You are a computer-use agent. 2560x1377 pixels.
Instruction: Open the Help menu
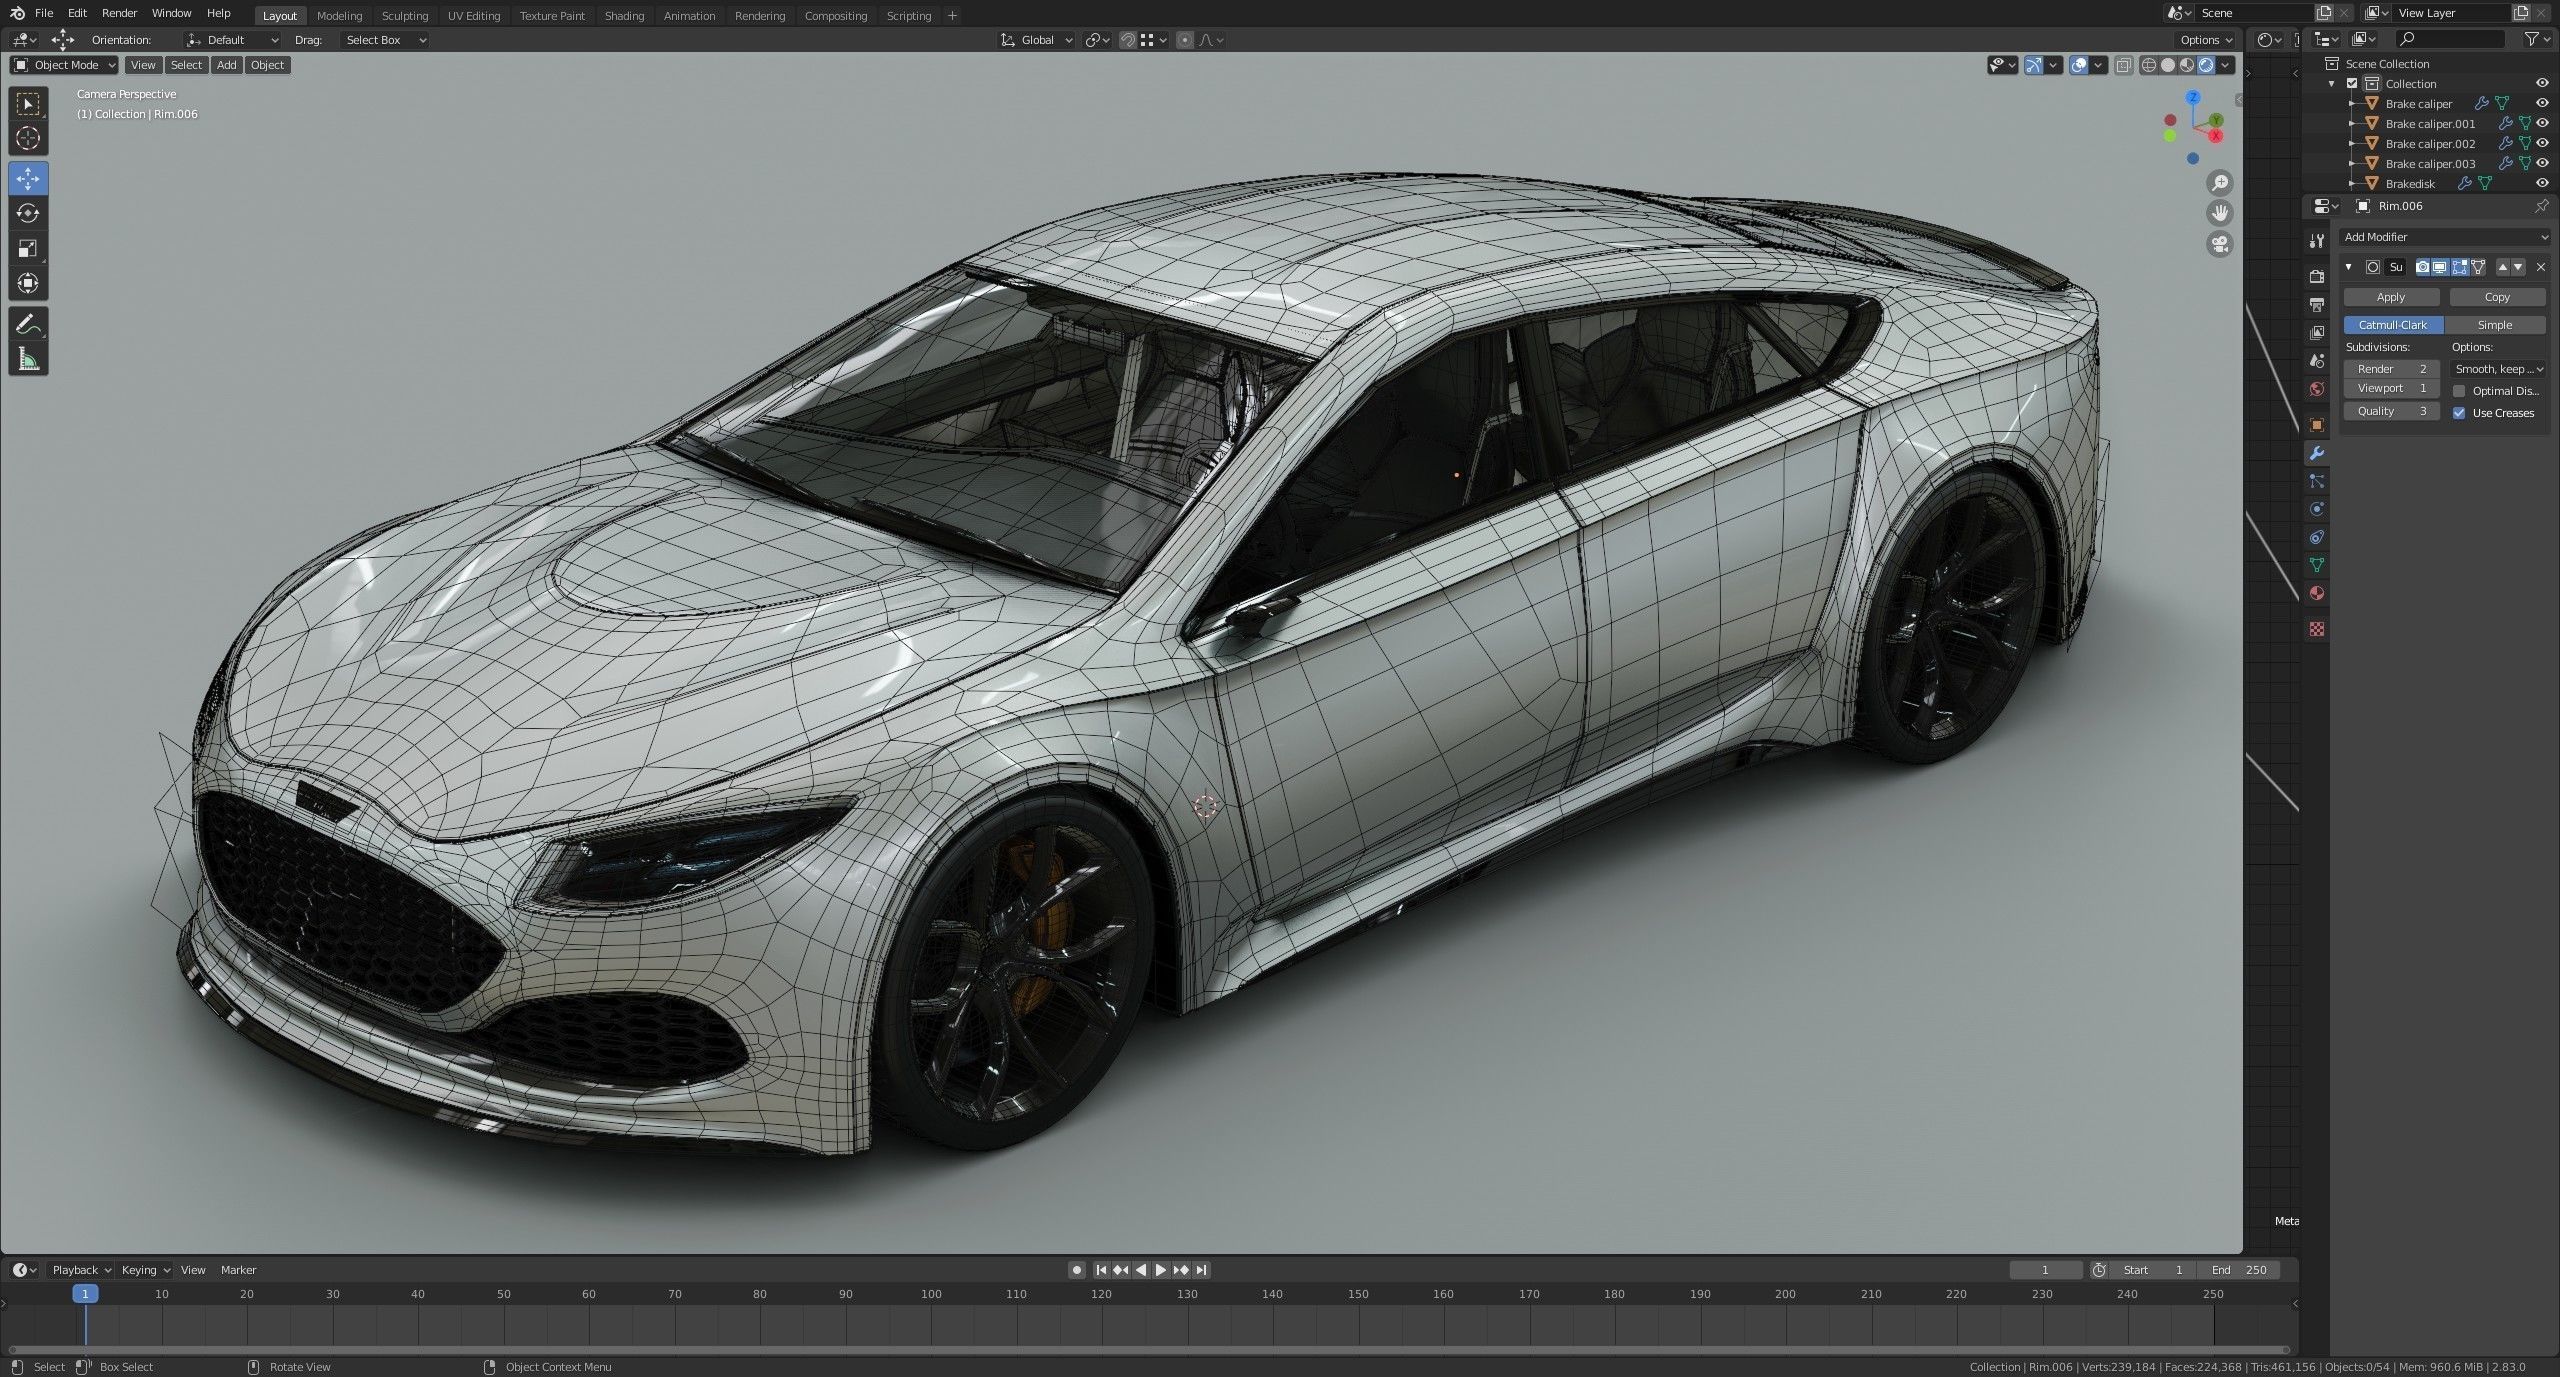pos(218,13)
